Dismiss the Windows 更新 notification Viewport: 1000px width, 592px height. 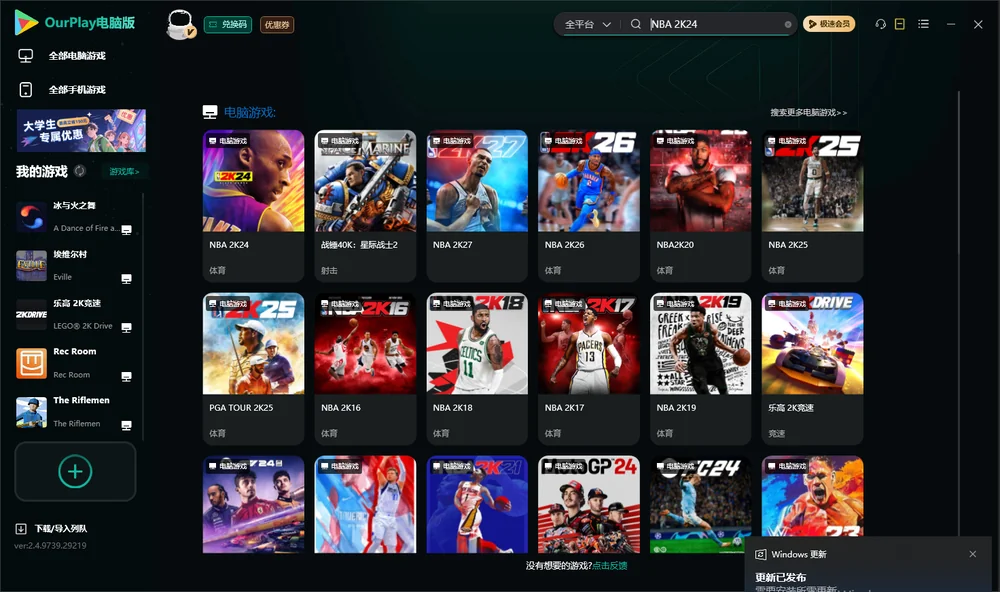[x=973, y=554]
